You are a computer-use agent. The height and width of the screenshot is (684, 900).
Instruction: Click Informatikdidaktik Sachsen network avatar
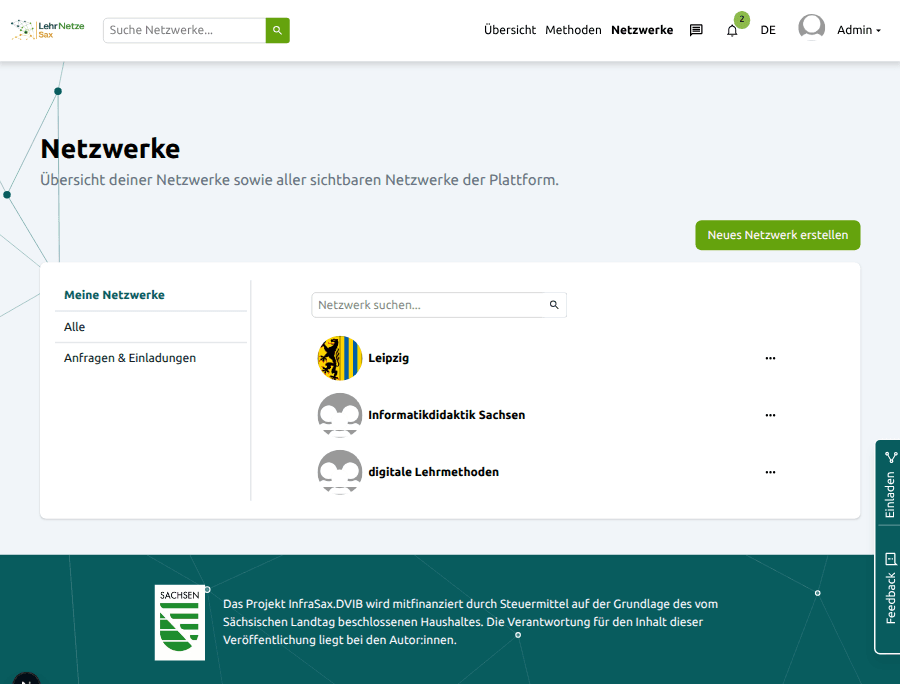click(340, 415)
